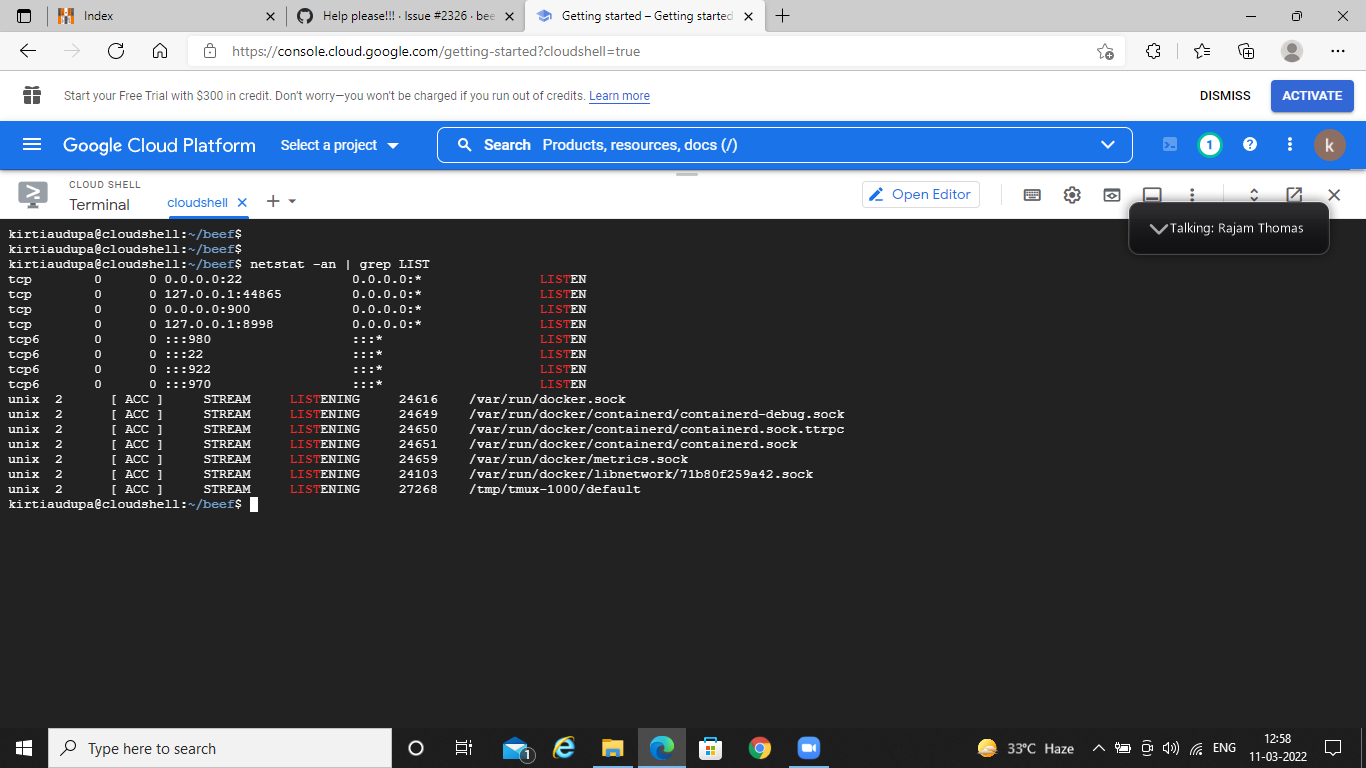Minimize the Cloud Shell terminal panel
The image size is (1366, 768).
coord(1152,195)
